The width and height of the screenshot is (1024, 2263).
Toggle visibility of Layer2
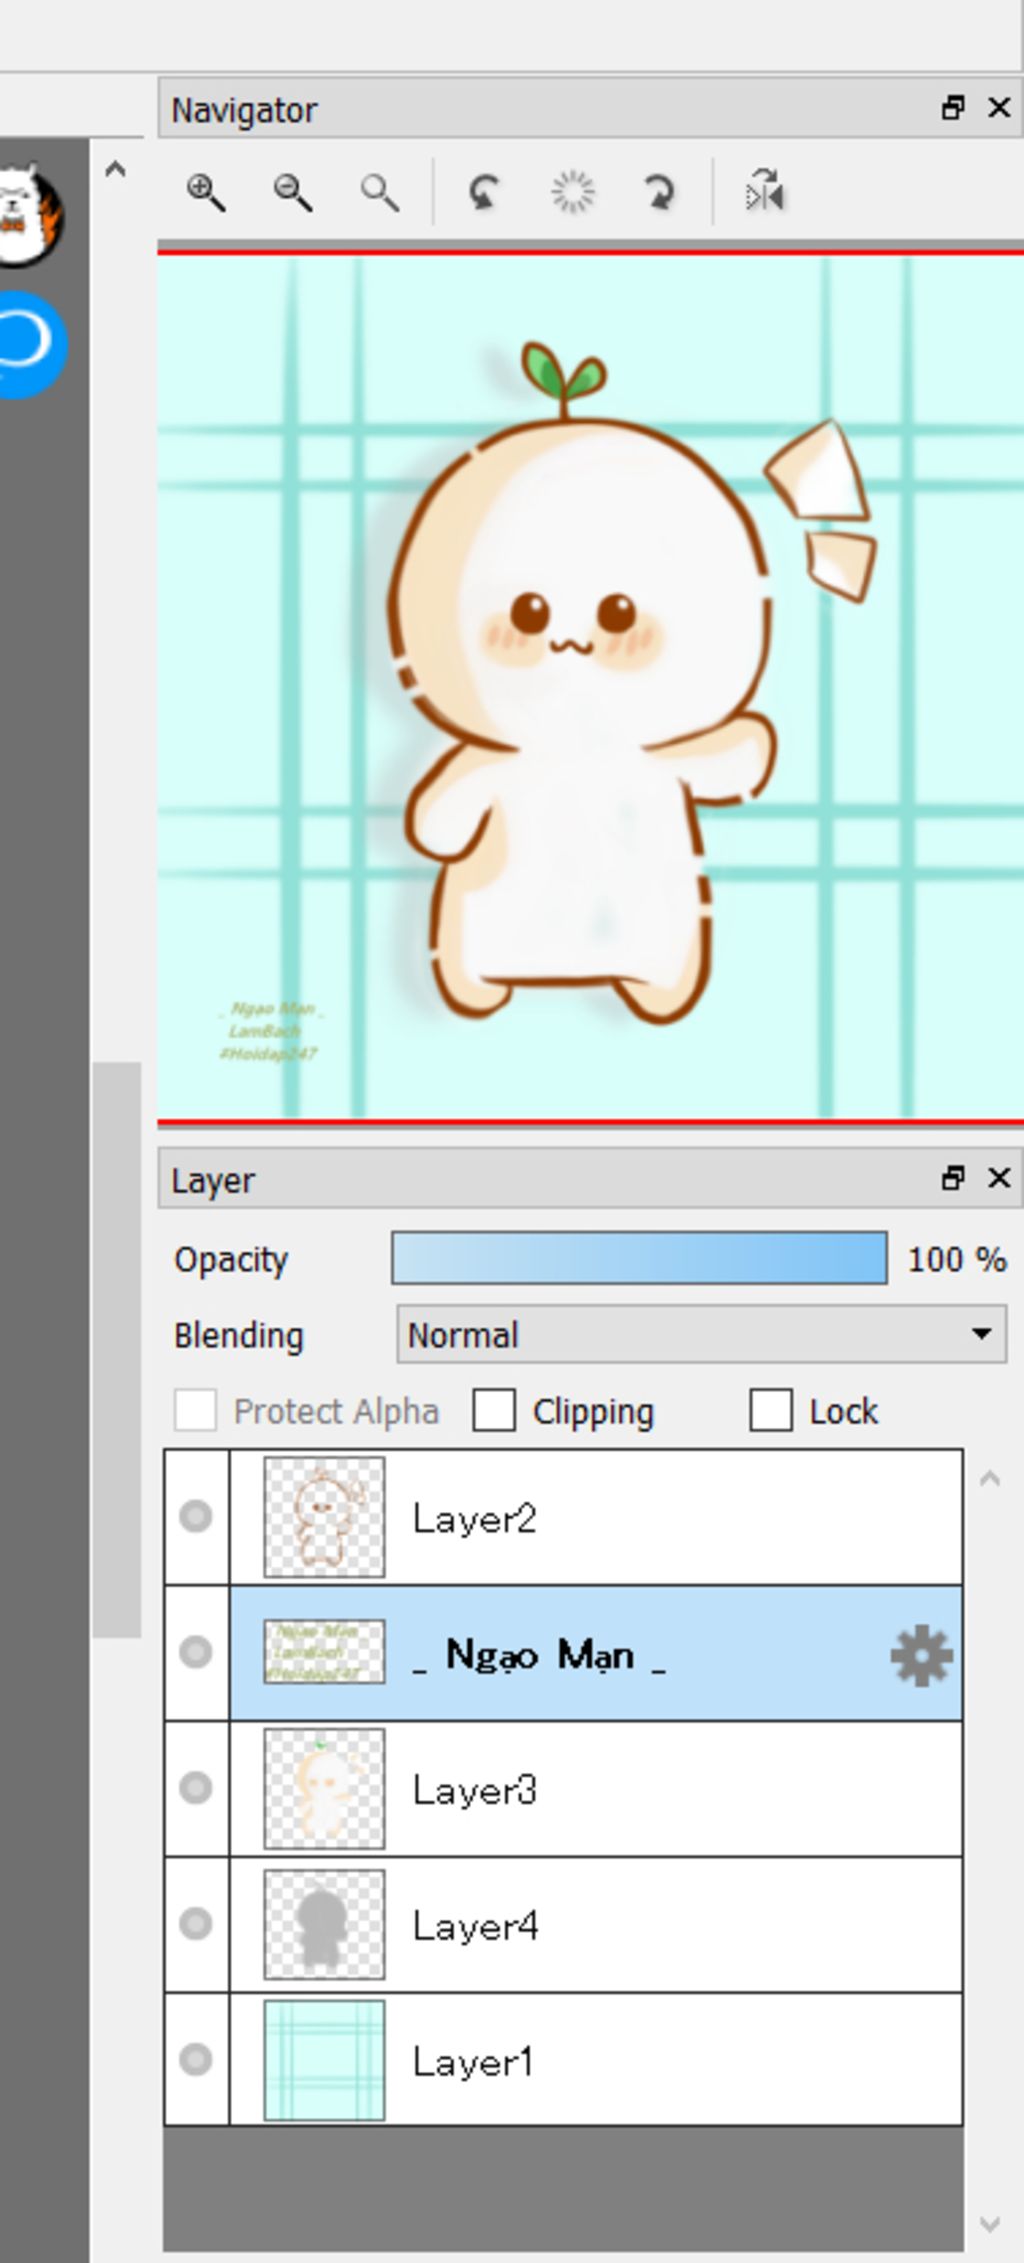point(196,1516)
